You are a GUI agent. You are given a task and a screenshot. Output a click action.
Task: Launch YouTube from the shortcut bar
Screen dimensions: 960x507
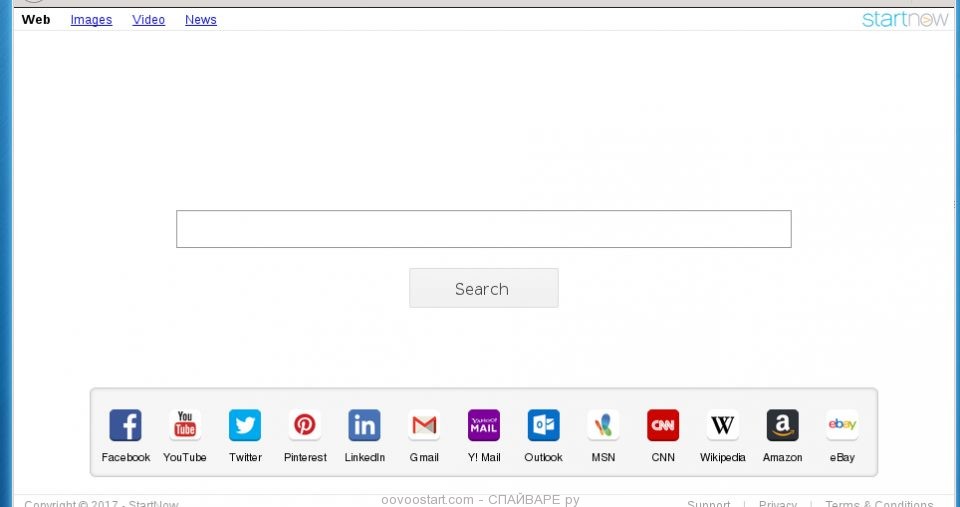click(185, 426)
